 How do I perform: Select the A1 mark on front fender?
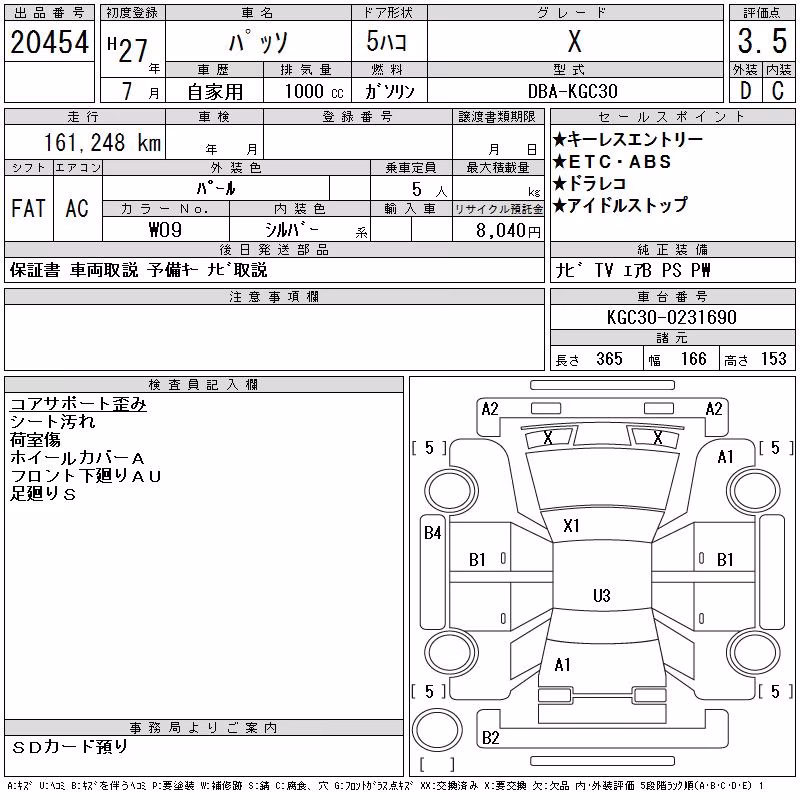[725, 457]
